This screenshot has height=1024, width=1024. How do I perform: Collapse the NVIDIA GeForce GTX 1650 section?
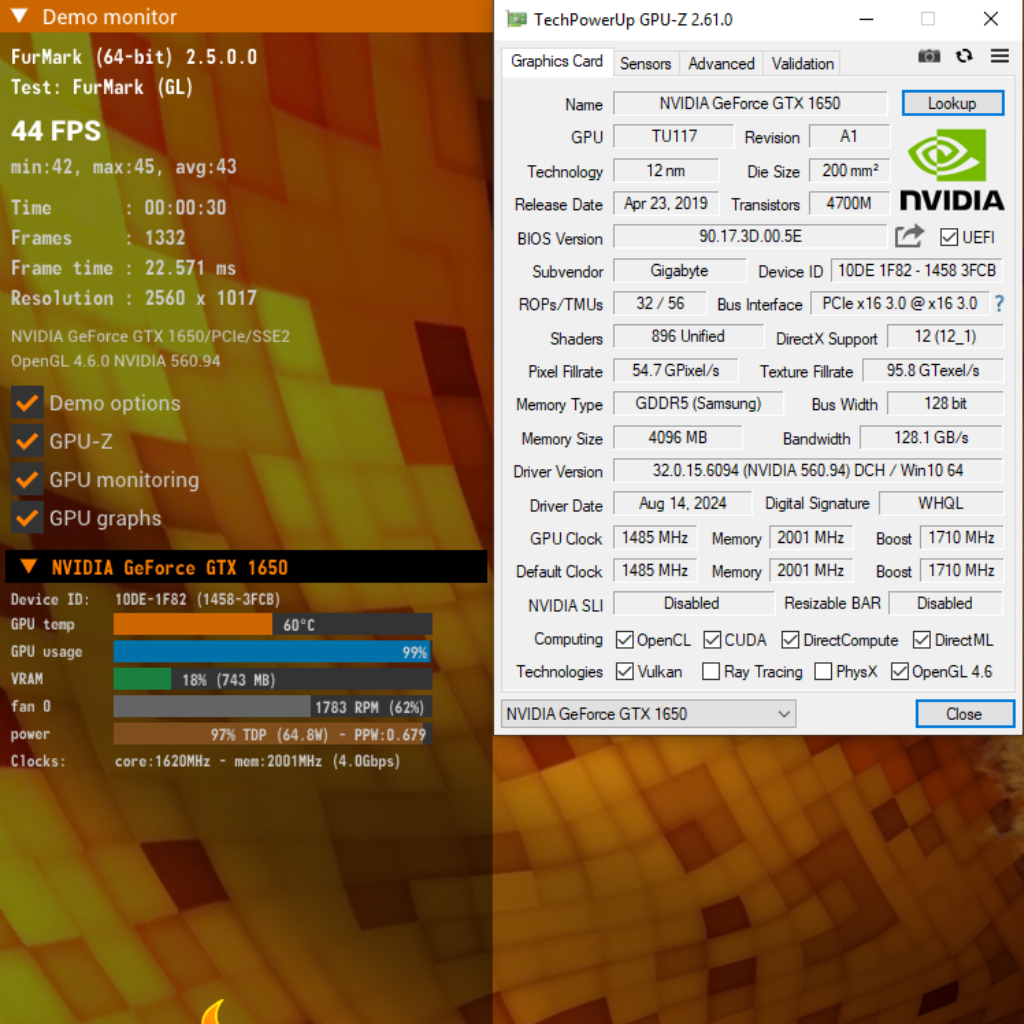30,568
